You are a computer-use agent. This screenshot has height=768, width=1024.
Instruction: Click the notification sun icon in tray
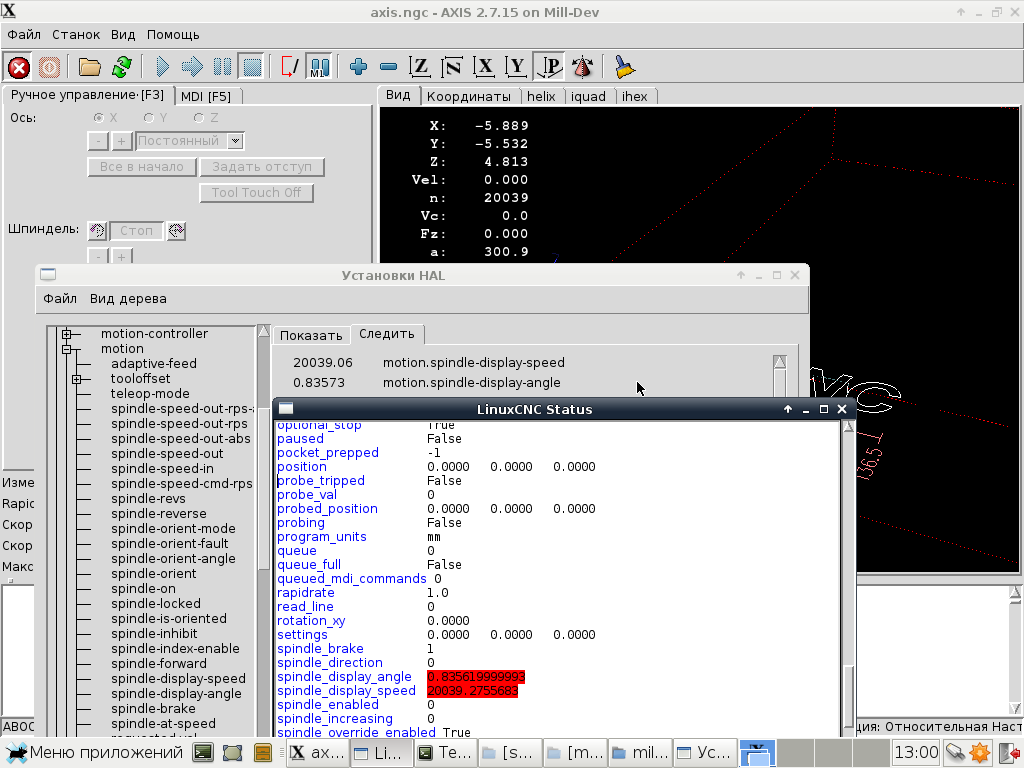coord(980,753)
